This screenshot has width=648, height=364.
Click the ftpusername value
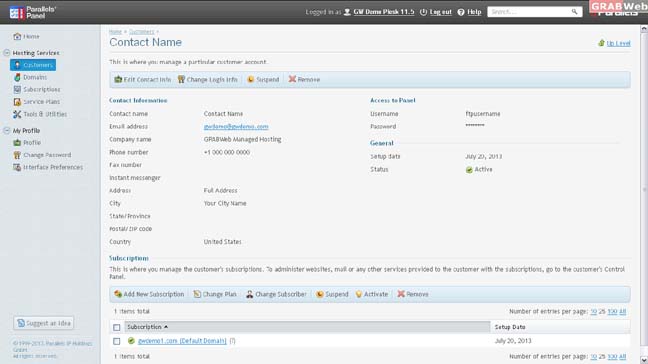(483, 114)
